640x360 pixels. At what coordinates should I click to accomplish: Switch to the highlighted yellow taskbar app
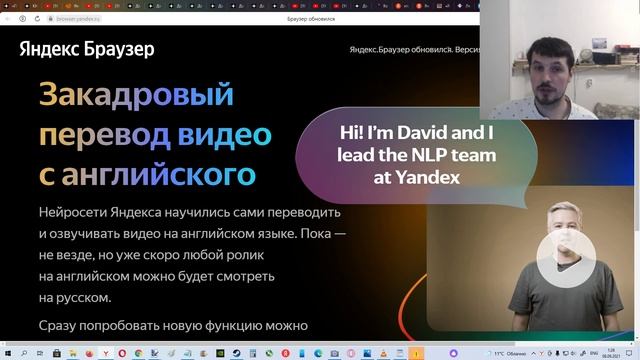416,353
